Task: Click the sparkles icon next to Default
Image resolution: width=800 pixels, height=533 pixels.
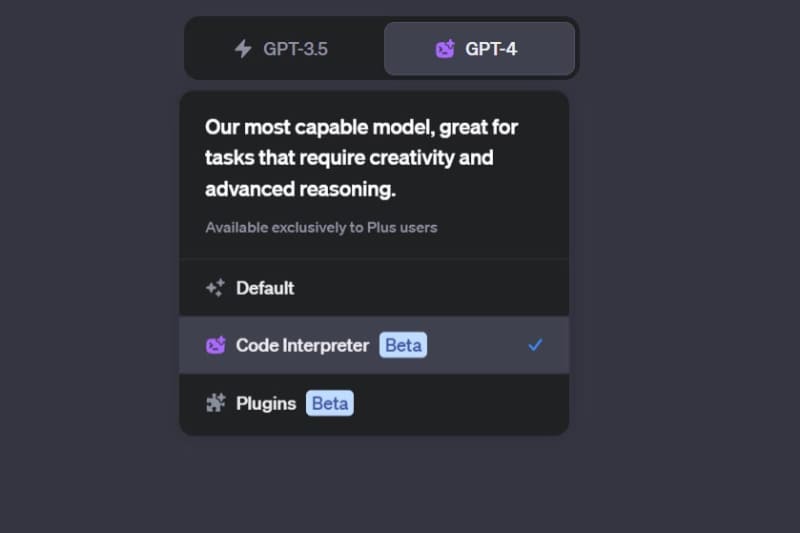Action: pyautogui.click(x=215, y=288)
